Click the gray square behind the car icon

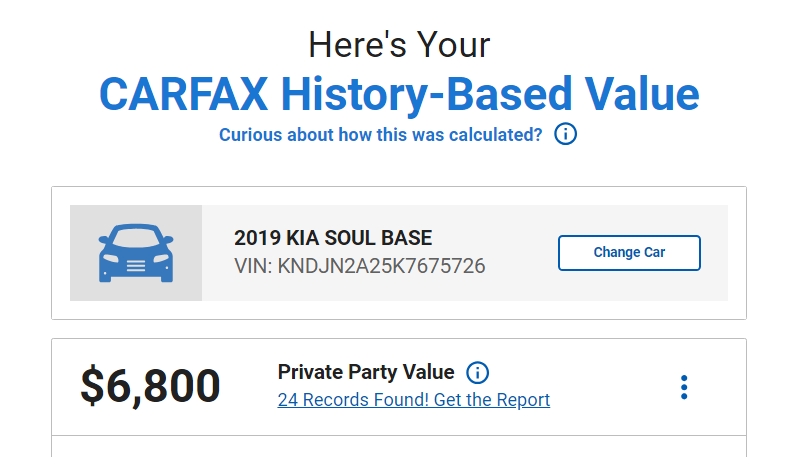(x=136, y=253)
